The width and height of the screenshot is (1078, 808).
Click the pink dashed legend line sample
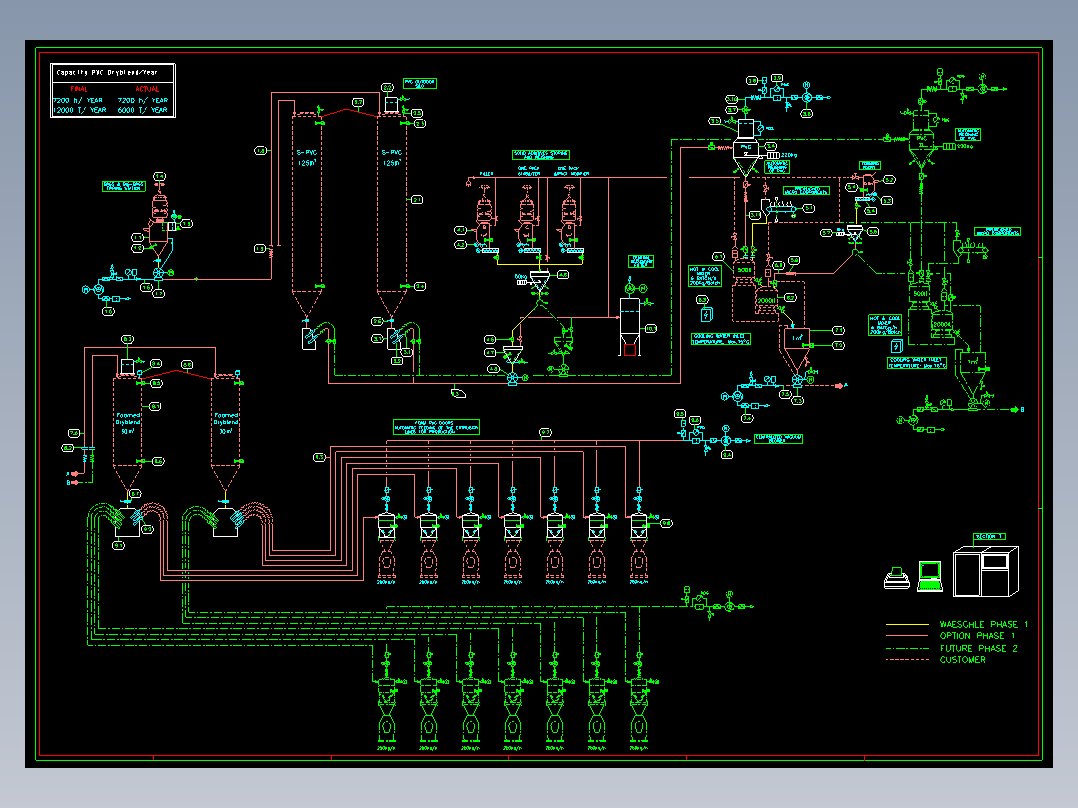[908, 660]
